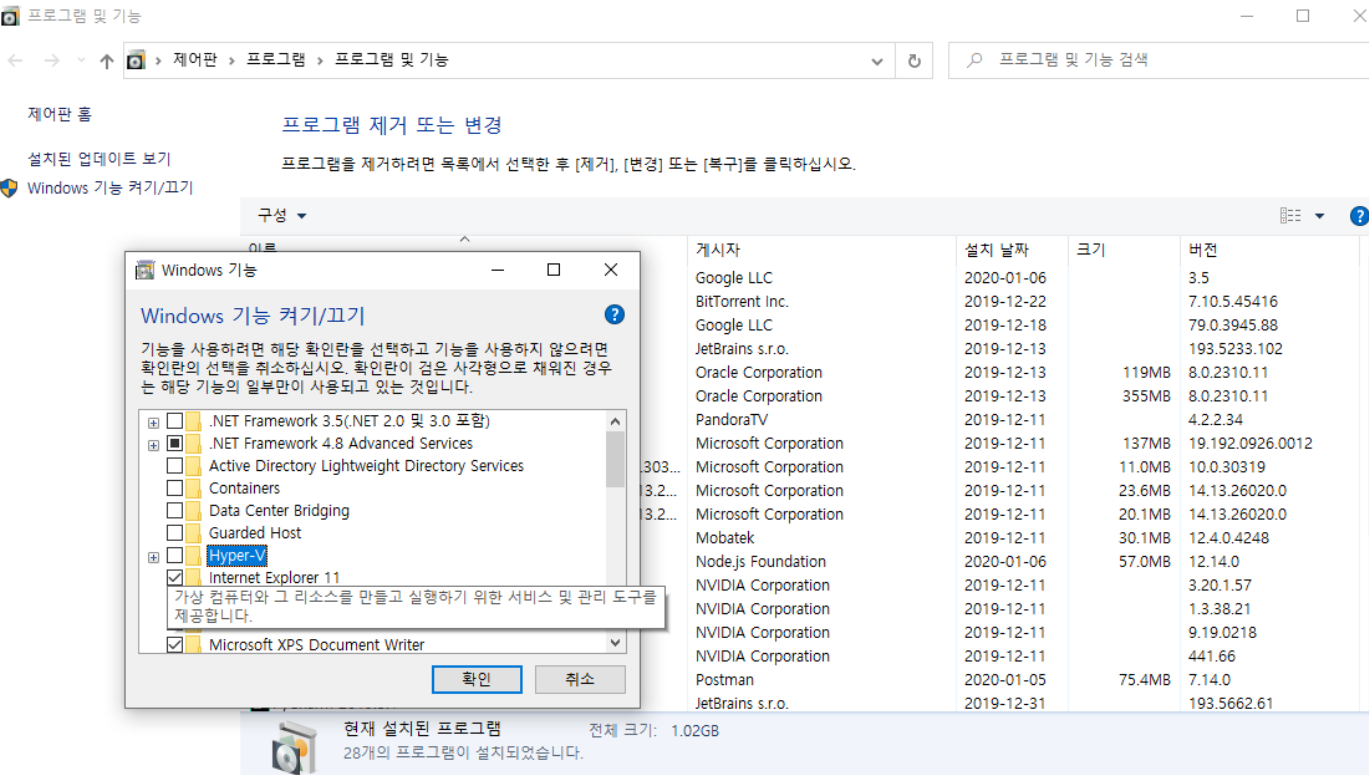The height and width of the screenshot is (775, 1369).
Task: Click the features list scrollbar up arrow
Action: [615, 421]
